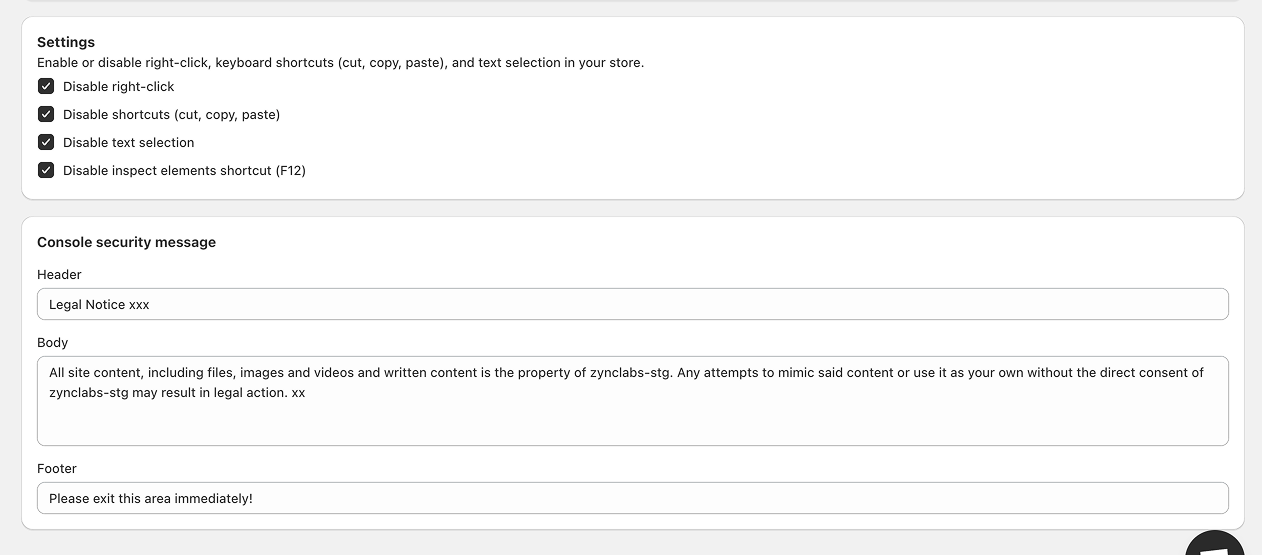Click the 'Disable text selection' label text
Screen dimensions: 1262x555
coord(128,143)
